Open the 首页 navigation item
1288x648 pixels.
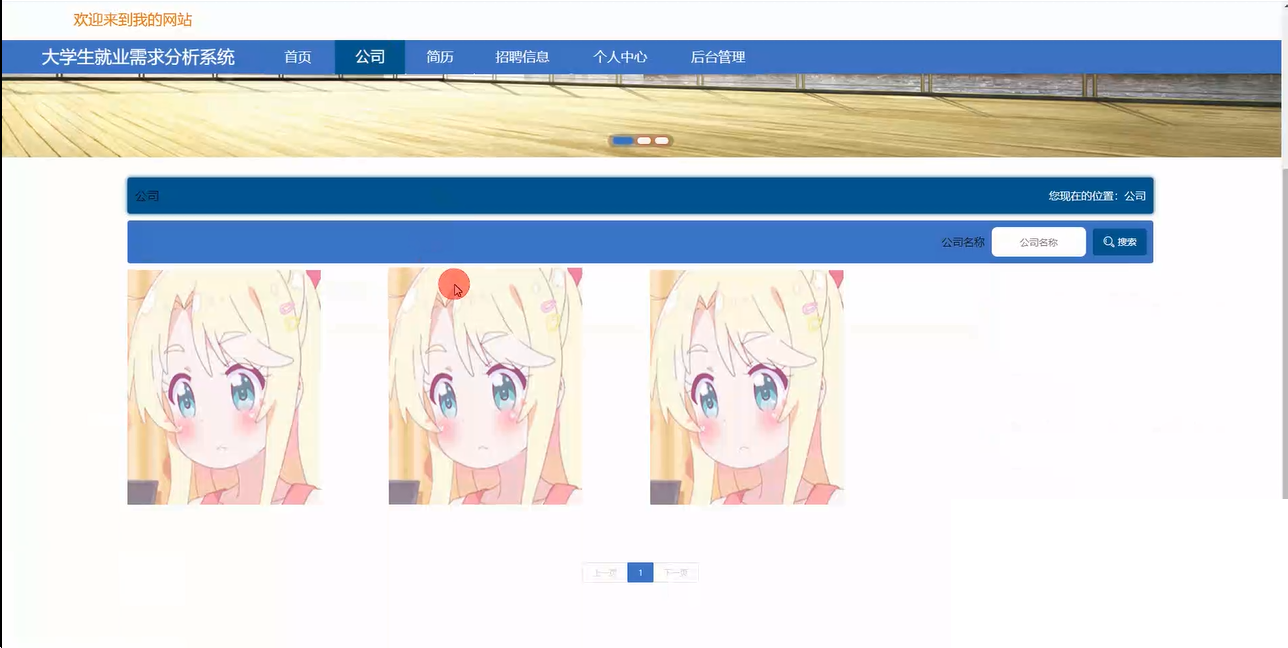[297, 57]
